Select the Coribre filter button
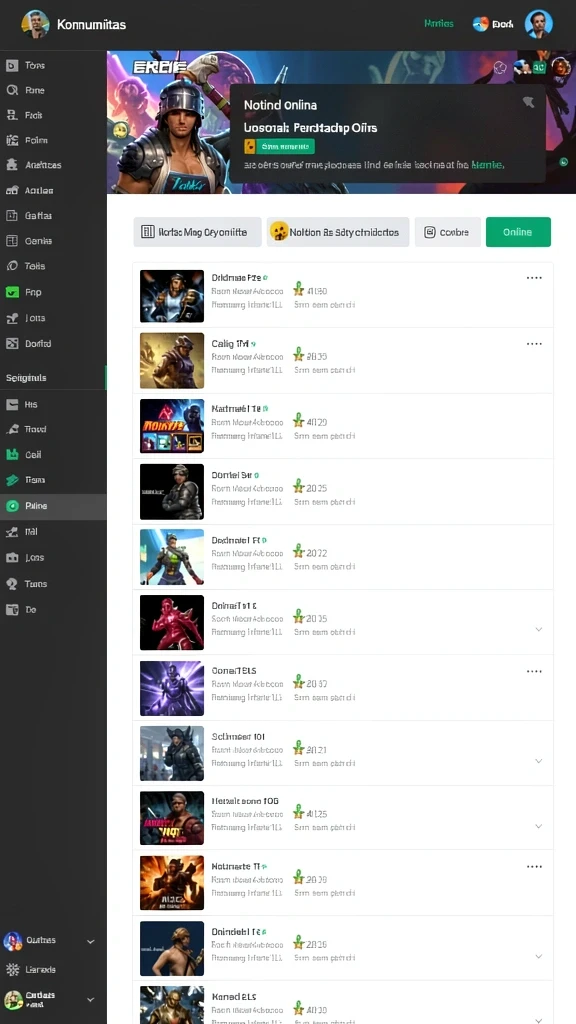The image size is (576, 1024). coord(447,232)
